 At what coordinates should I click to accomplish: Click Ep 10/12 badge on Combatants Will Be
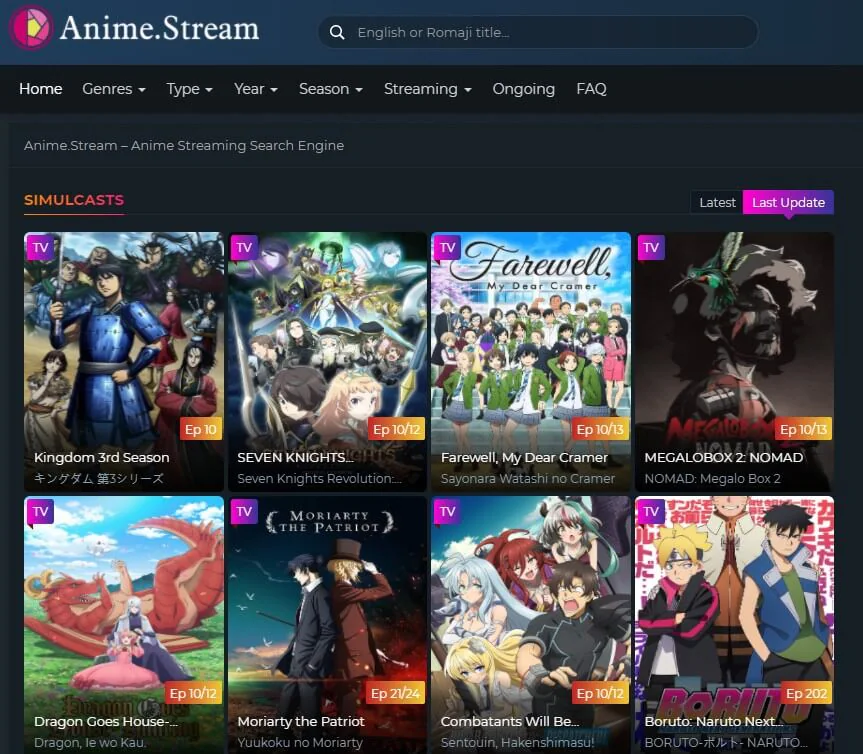tap(600, 693)
